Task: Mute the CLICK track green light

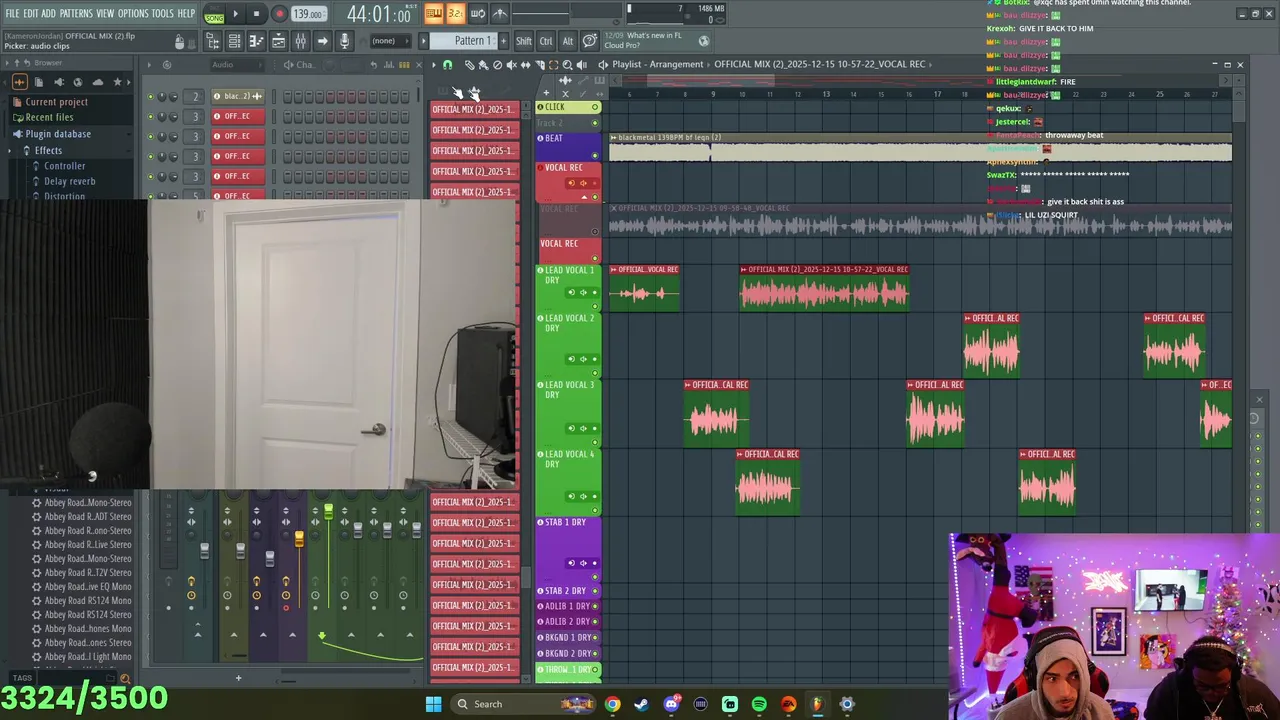Action: click(595, 107)
